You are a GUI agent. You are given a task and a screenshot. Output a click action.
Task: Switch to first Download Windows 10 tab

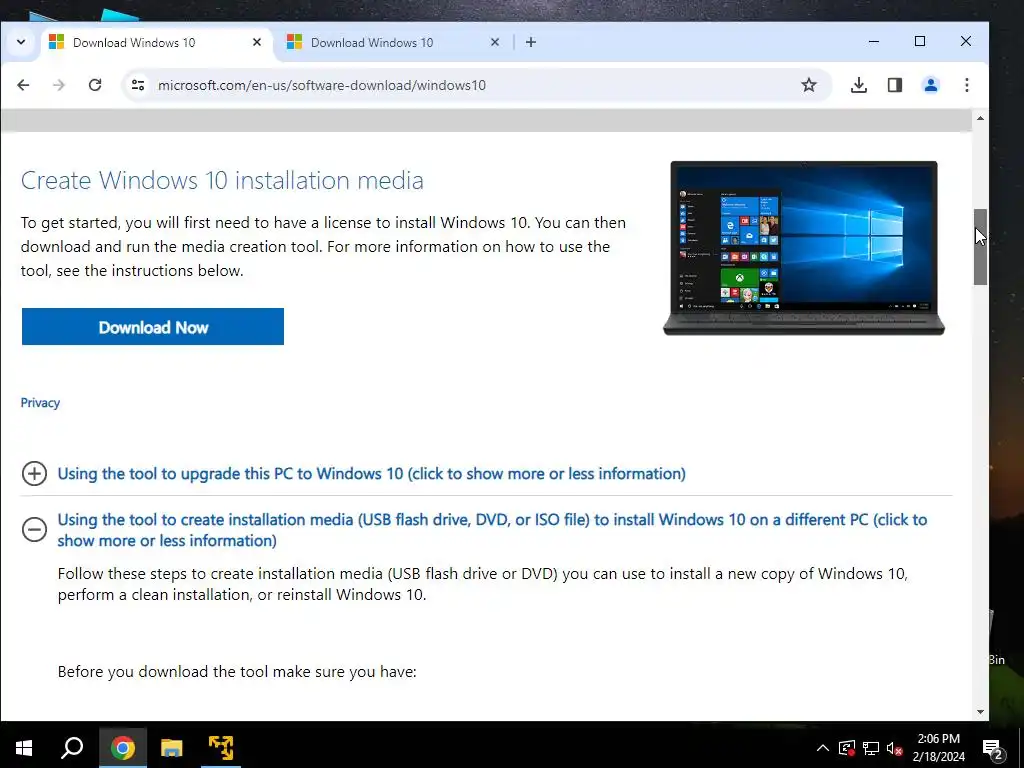tap(157, 42)
